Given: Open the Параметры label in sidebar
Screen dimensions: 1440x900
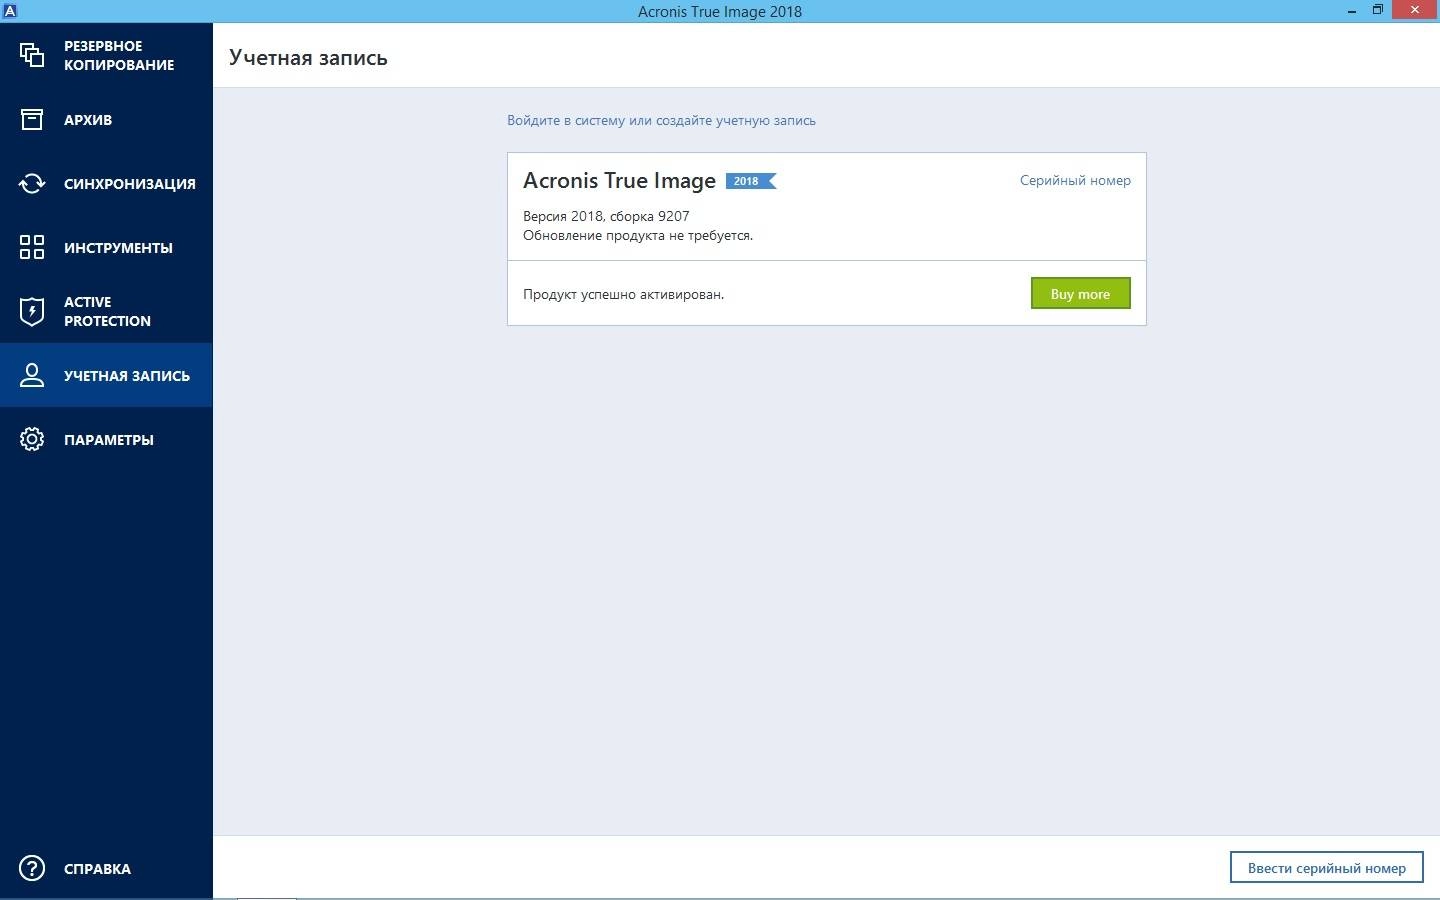Looking at the screenshot, I should pos(109,440).
